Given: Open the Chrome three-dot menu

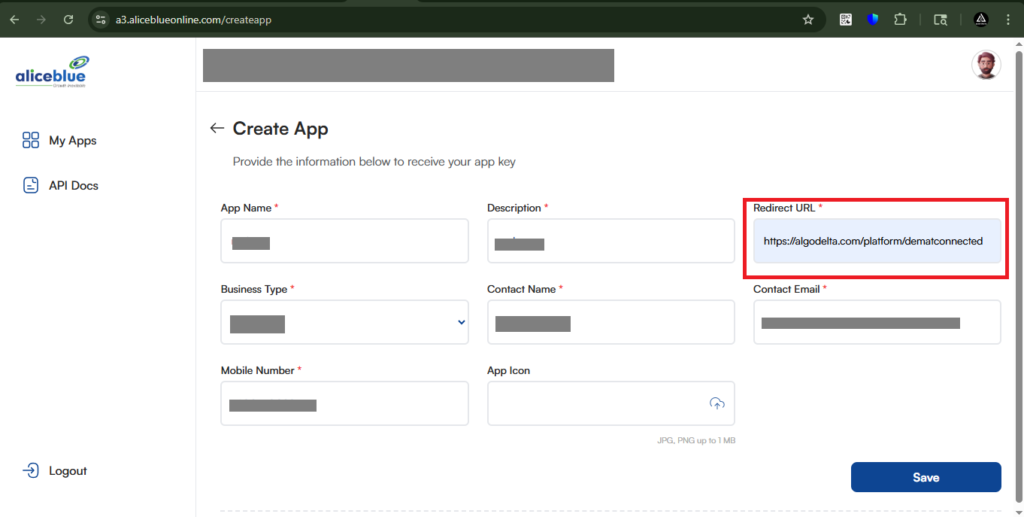Looking at the screenshot, I should 1009,19.
